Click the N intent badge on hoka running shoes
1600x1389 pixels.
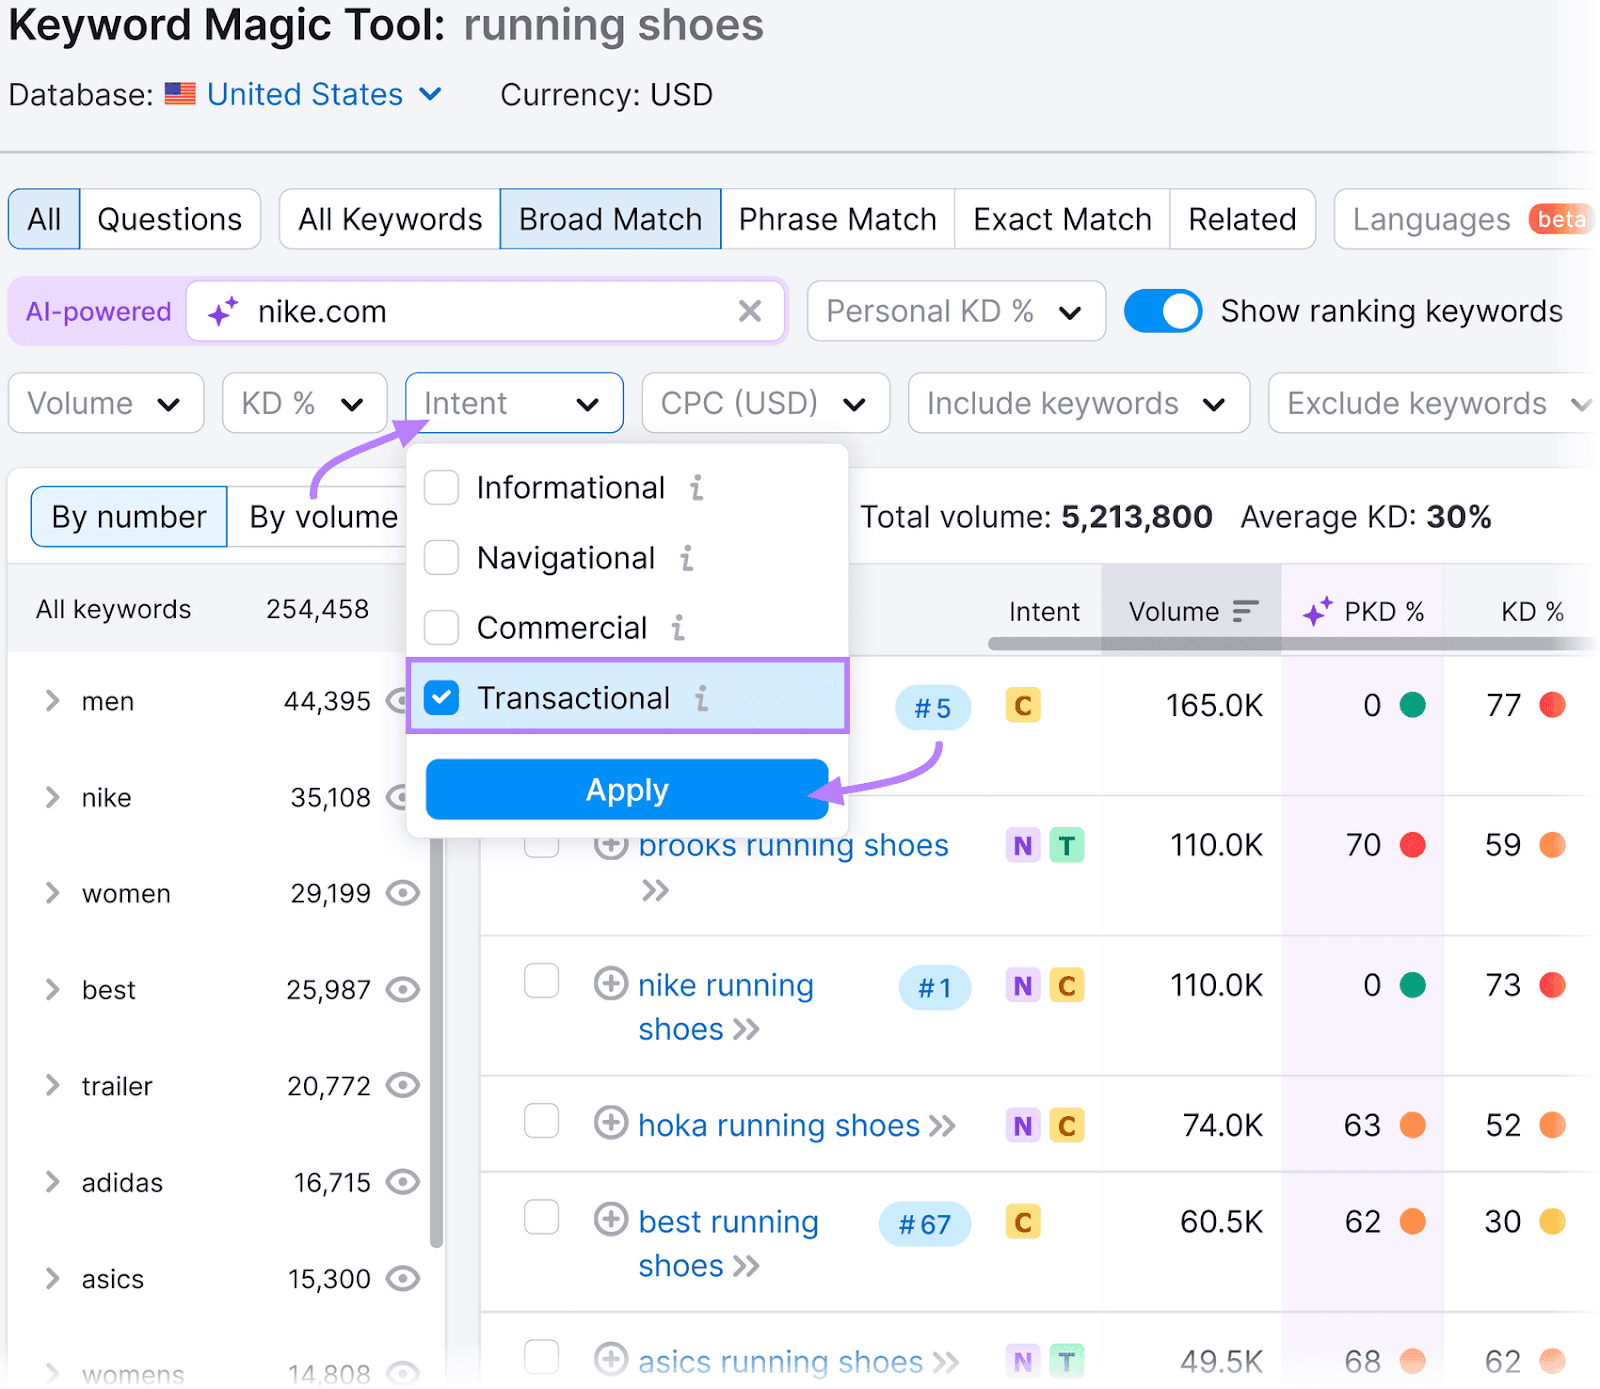[x=1022, y=1125]
